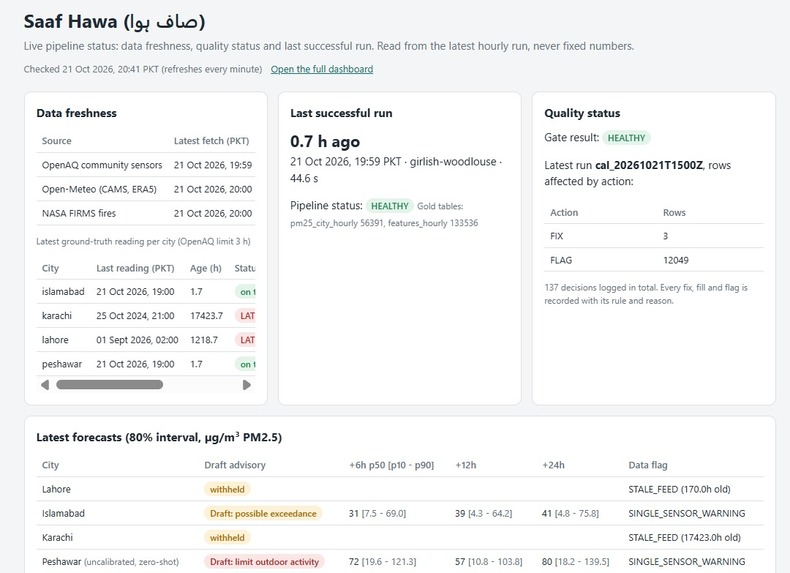This screenshot has width=790, height=573.
Task: Click the HEALTHY pipeline status badge
Action: click(389, 206)
